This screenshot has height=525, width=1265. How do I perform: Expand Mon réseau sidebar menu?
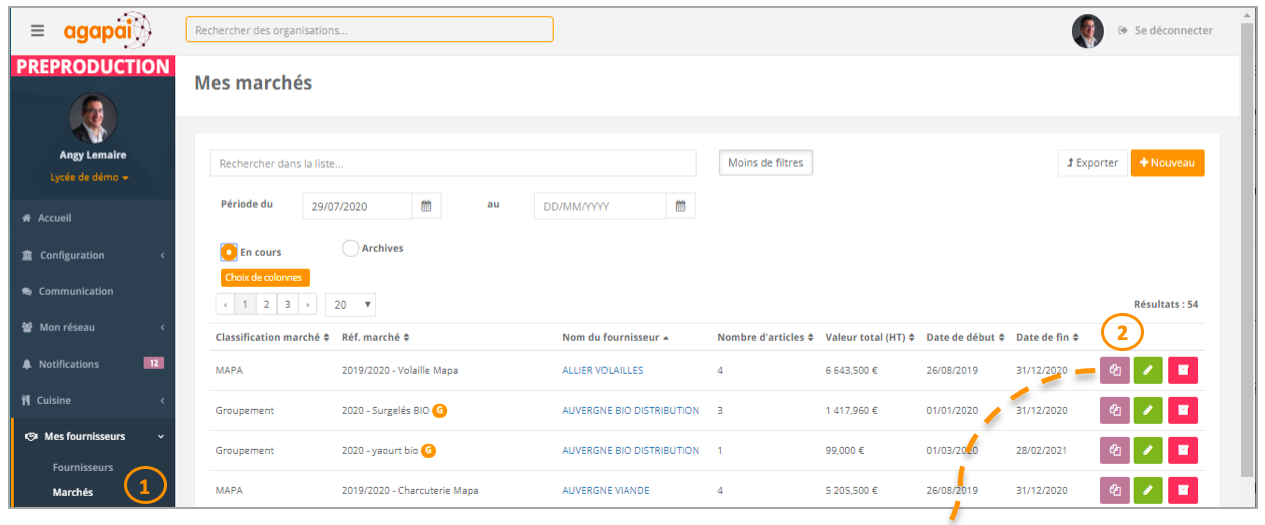click(93, 327)
